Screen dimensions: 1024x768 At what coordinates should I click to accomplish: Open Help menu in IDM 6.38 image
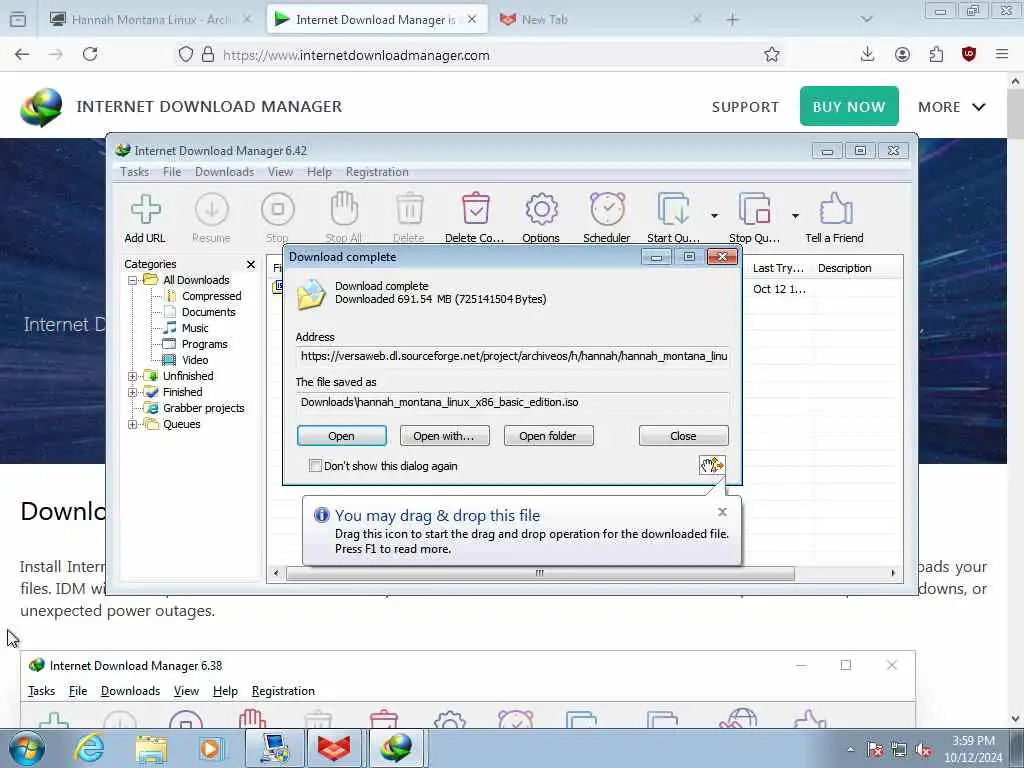click(225, 691)
